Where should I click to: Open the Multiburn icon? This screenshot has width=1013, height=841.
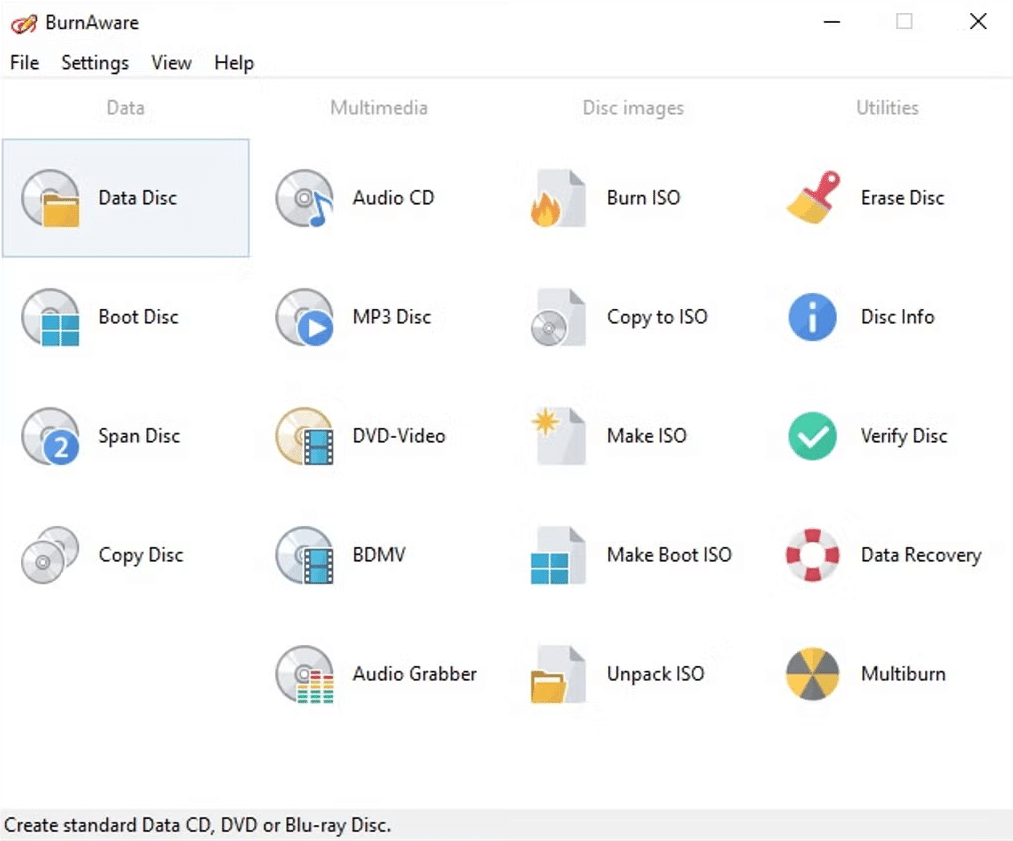(x=813, y=674)
